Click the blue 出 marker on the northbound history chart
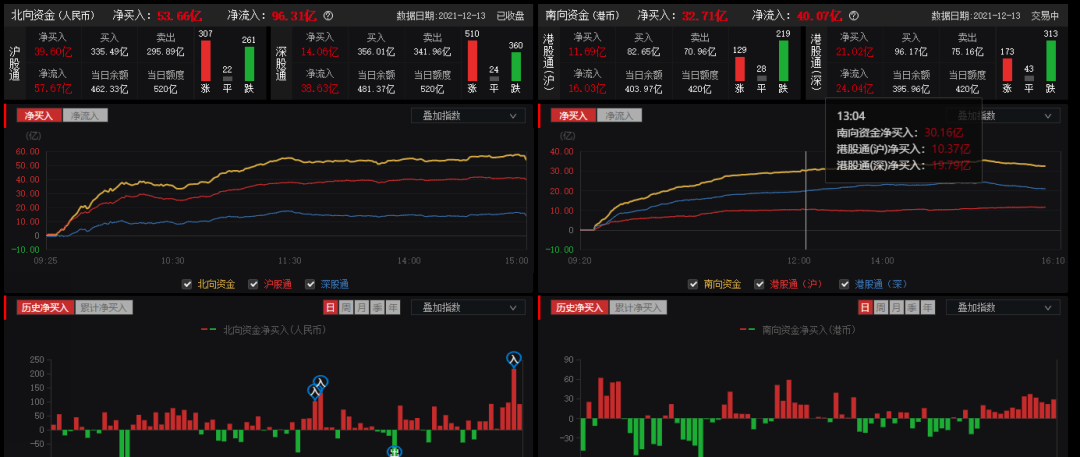 395,452
